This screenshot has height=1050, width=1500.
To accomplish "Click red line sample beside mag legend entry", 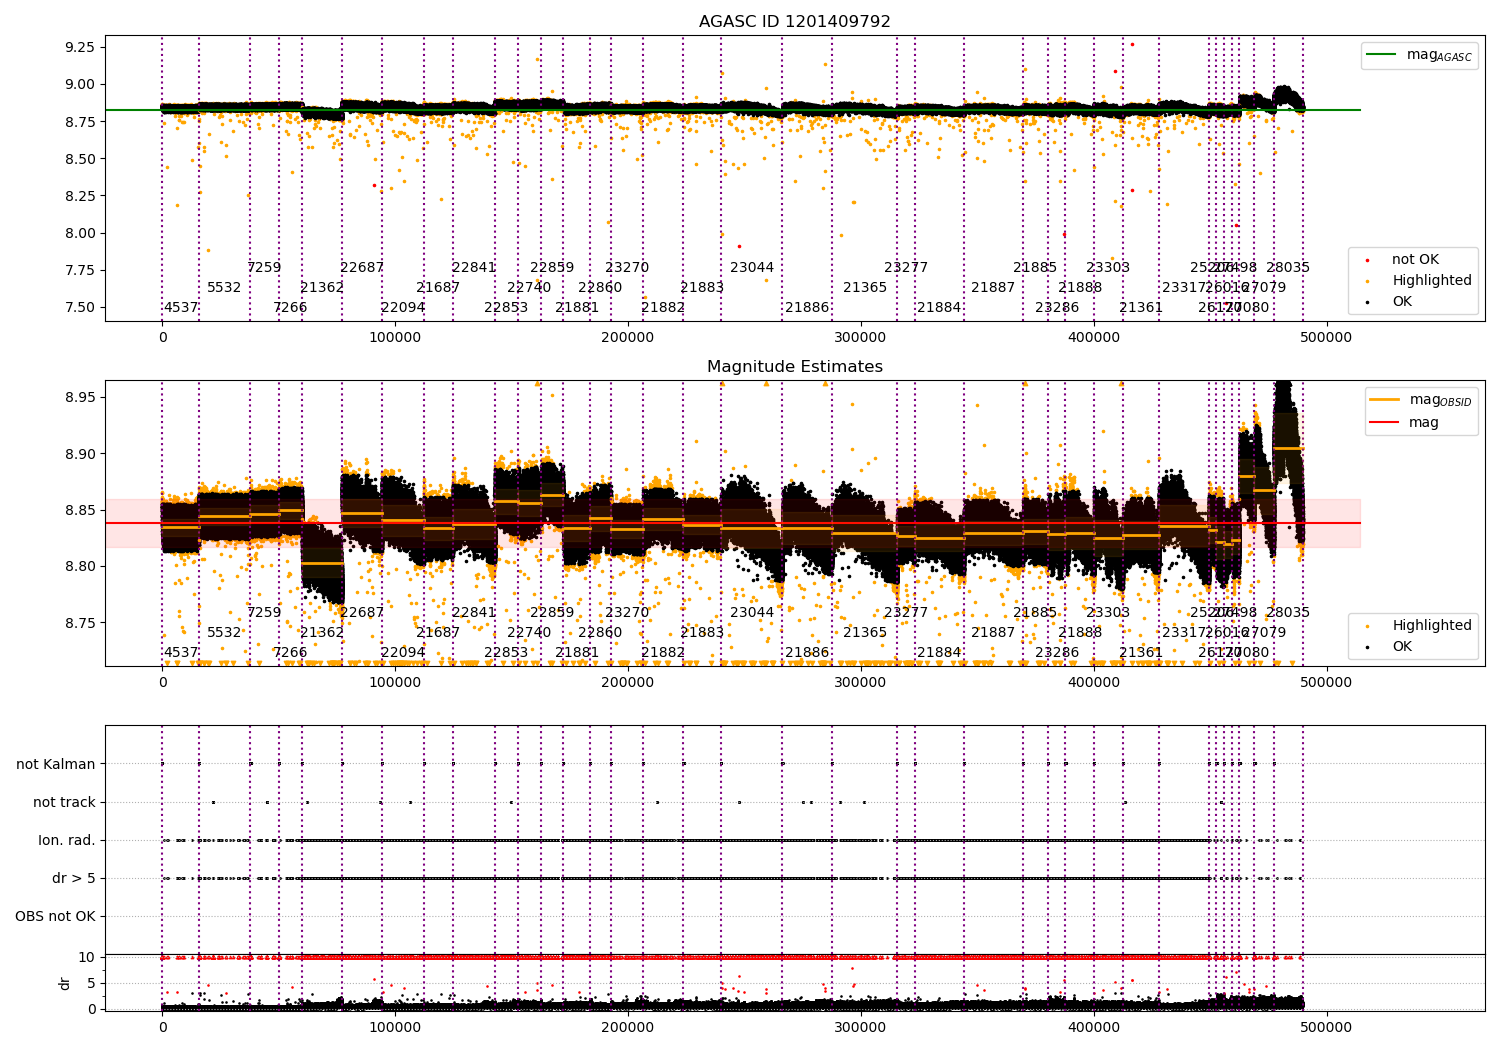I will 1385,423.
